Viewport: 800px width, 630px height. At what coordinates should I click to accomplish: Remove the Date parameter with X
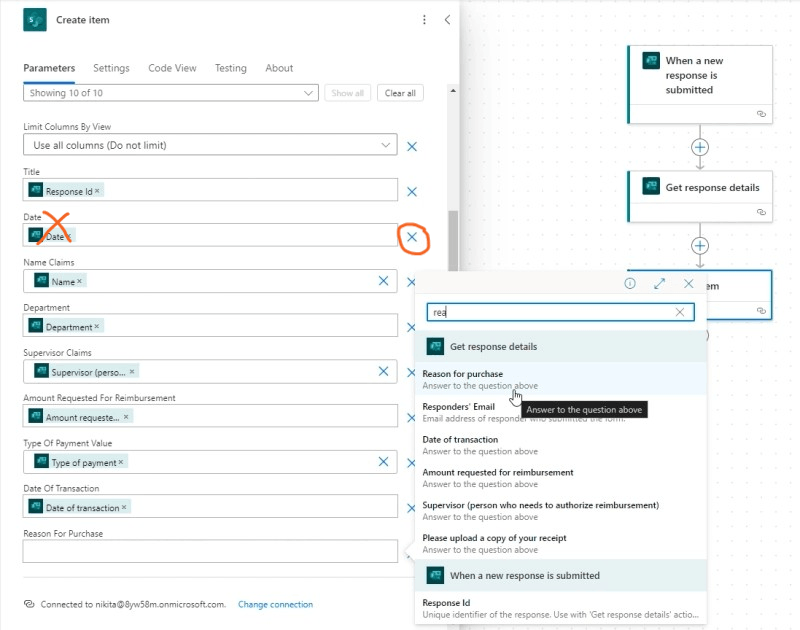412,237
